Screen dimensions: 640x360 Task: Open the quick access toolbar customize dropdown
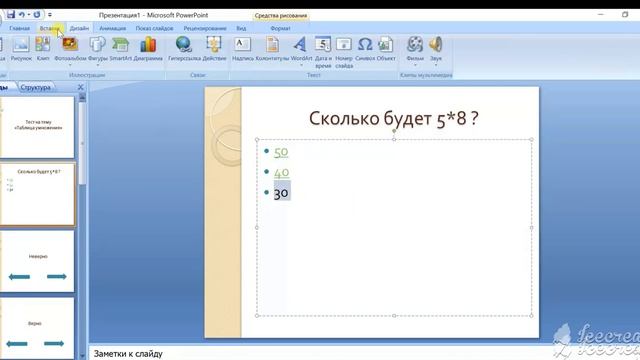point(50,15)
